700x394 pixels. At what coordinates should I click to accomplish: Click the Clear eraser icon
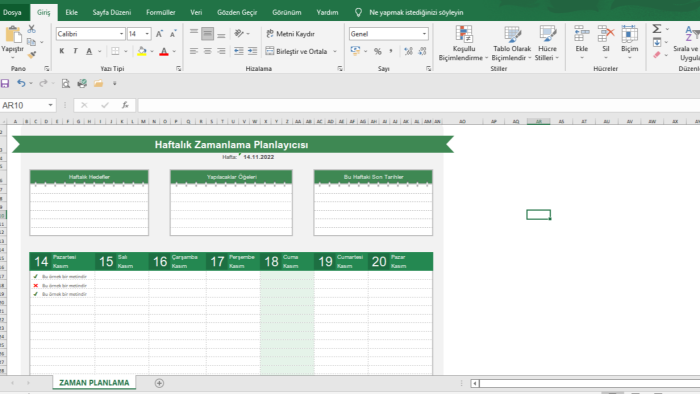[x=657, y=55]
